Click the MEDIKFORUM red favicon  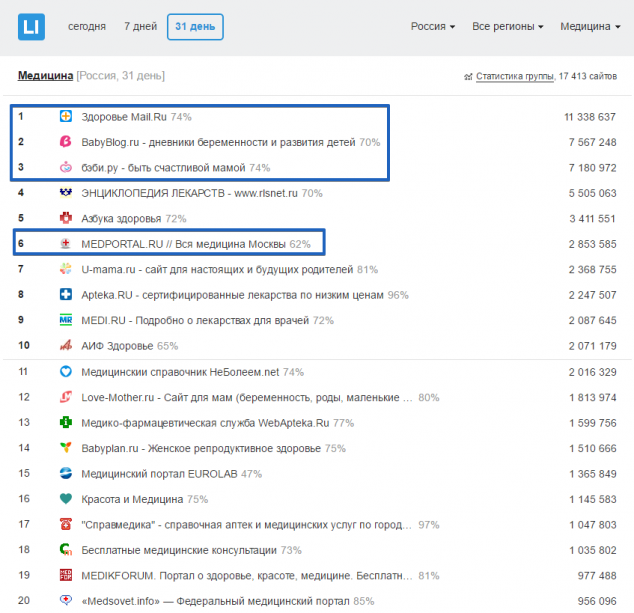(x=66, y=575)
